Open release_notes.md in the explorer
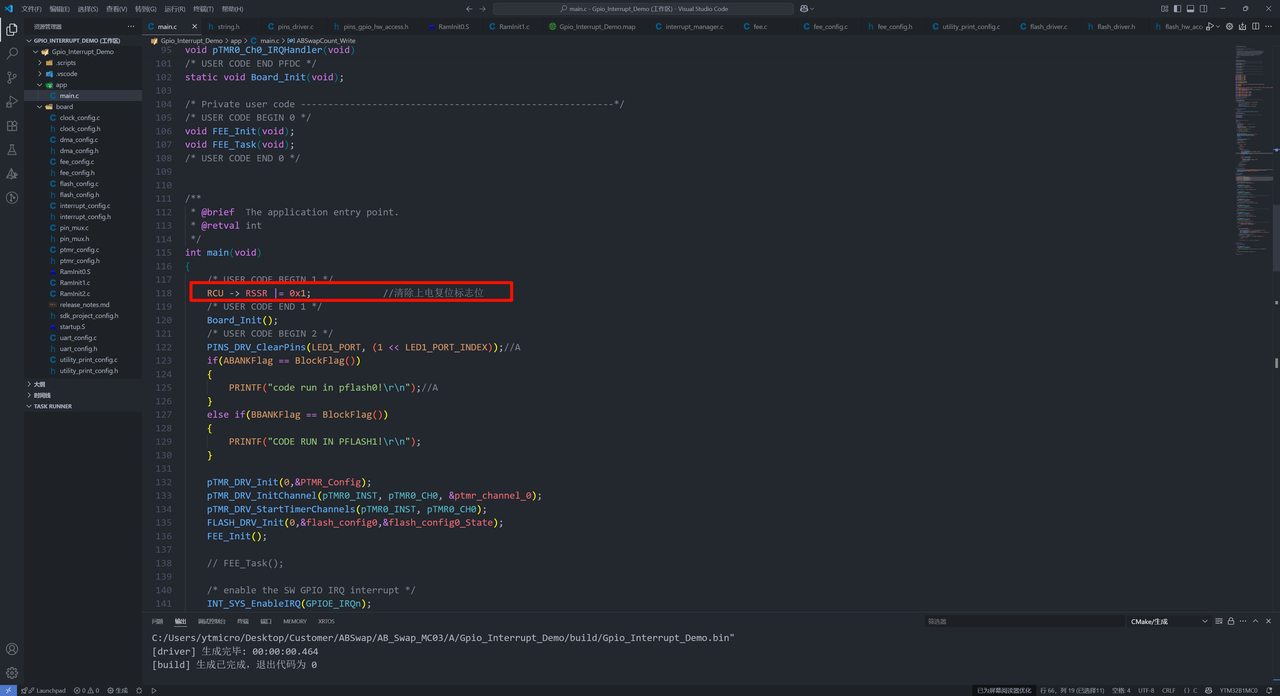Screen dimensions: 1280x696 point(84,304)
